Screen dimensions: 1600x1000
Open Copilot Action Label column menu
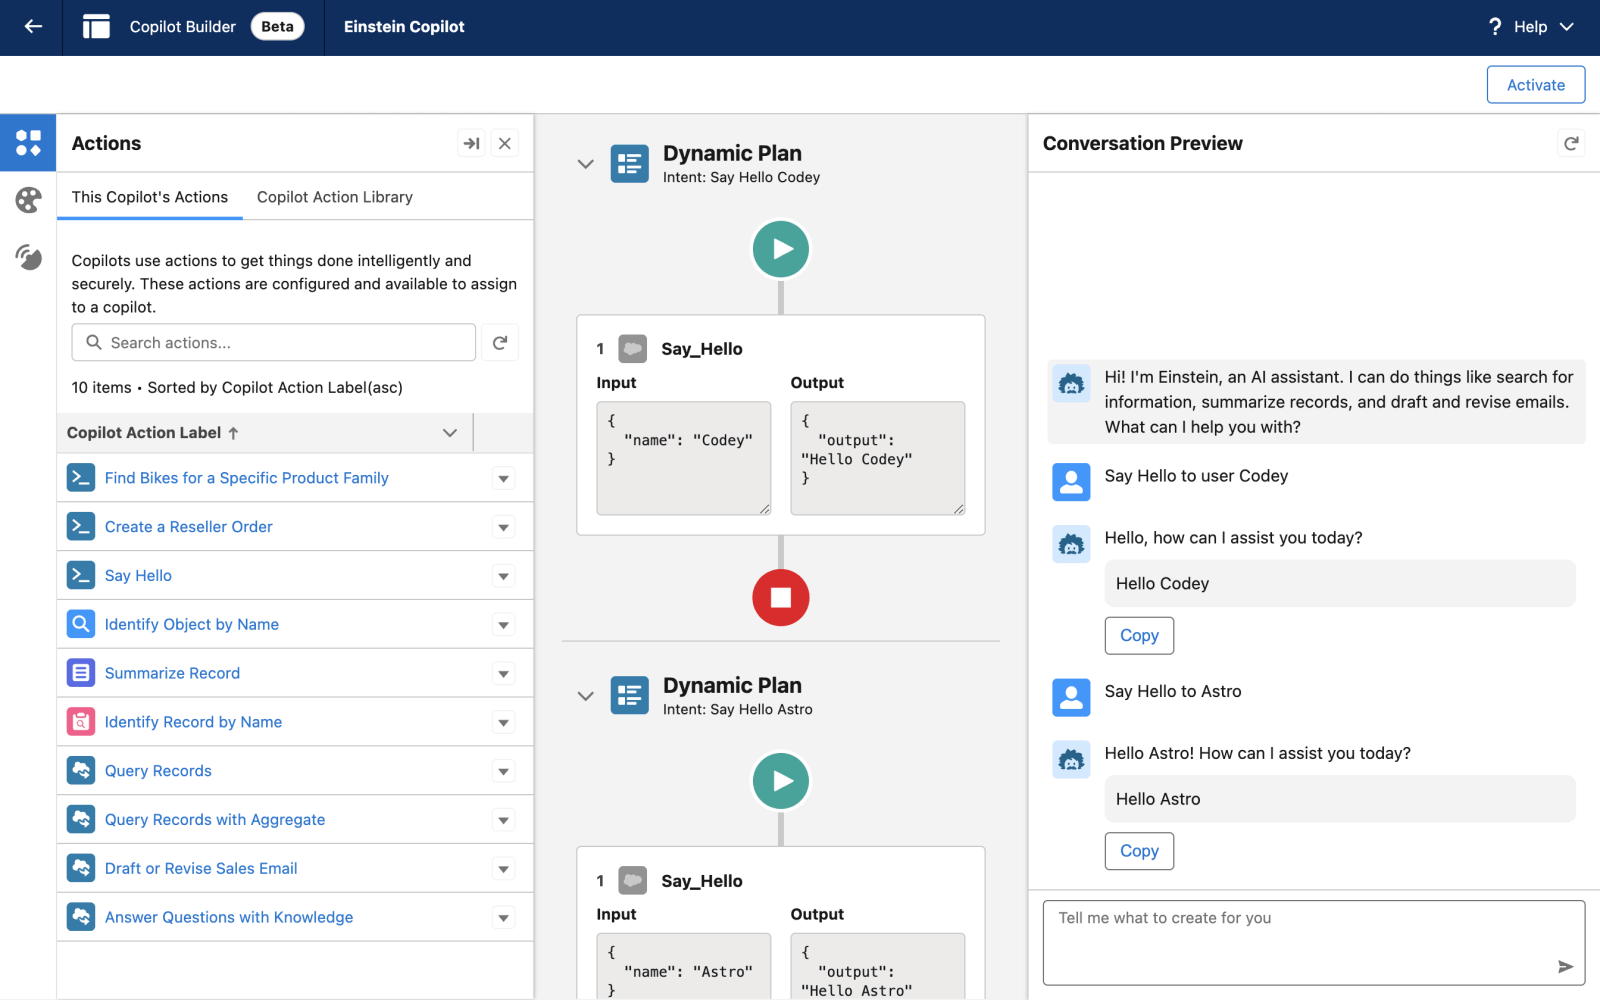coord(450,433)
